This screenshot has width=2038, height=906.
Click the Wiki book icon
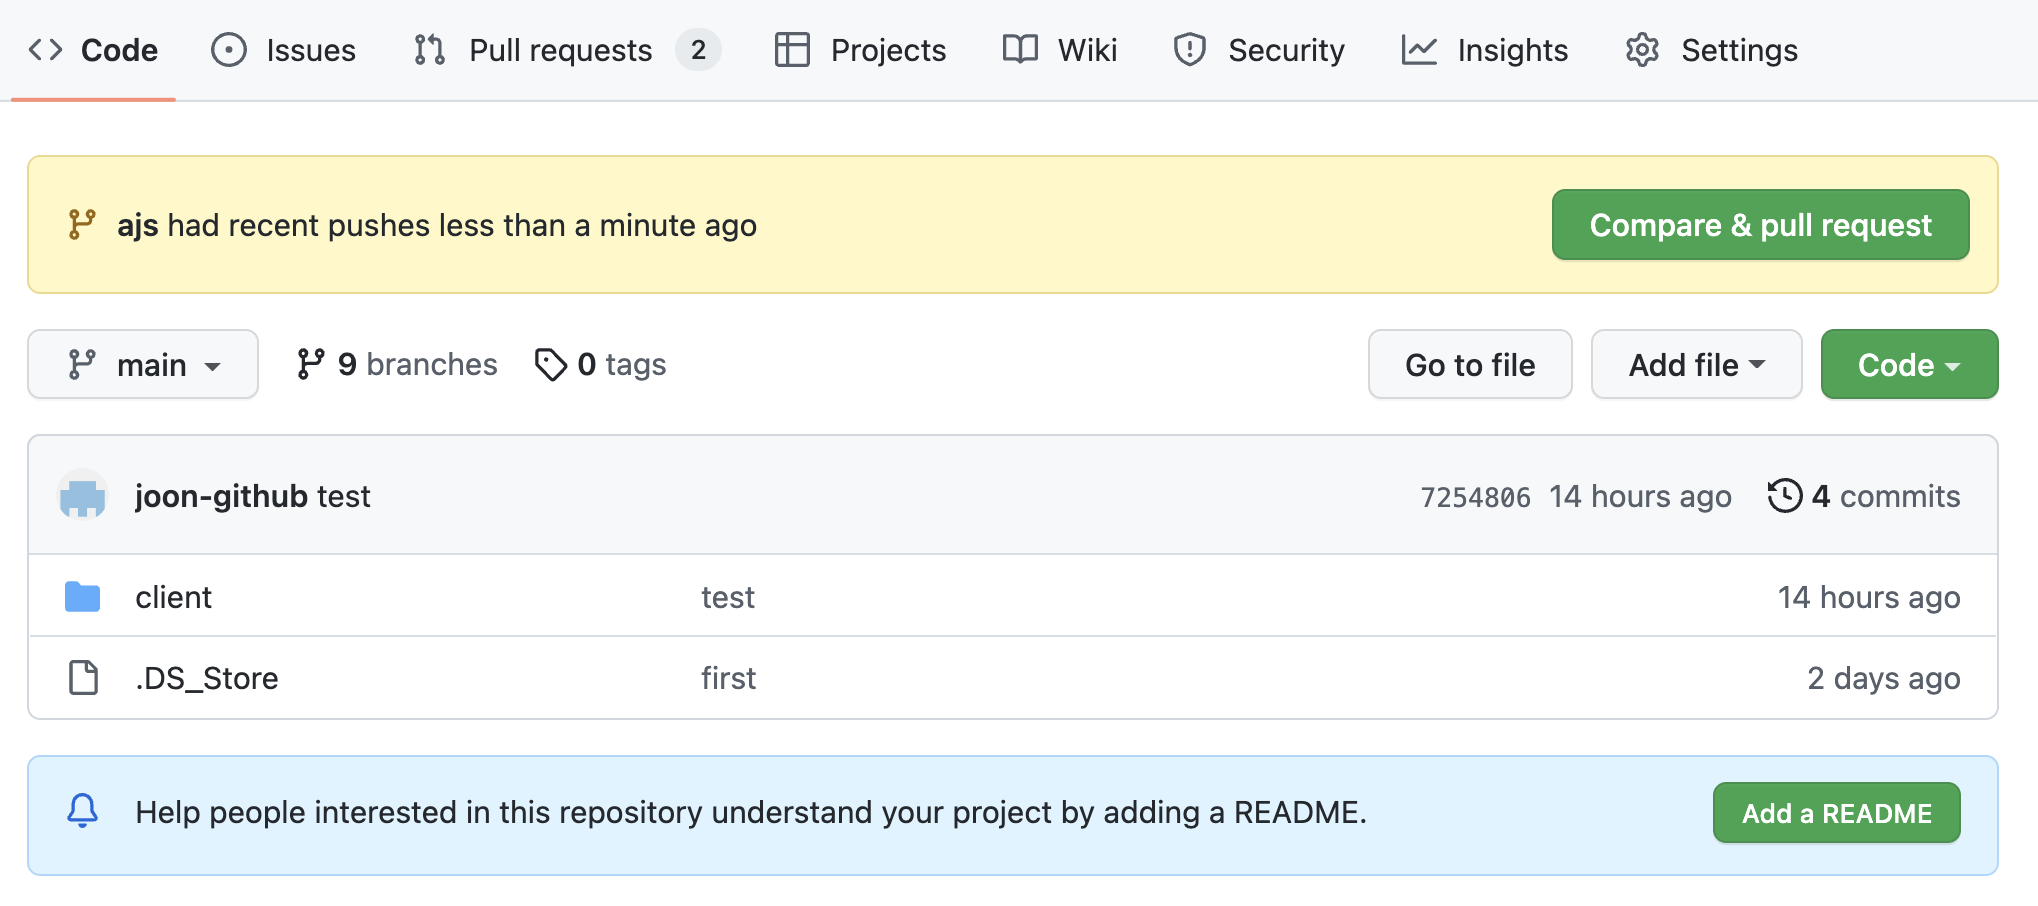tap(1020, 50)
